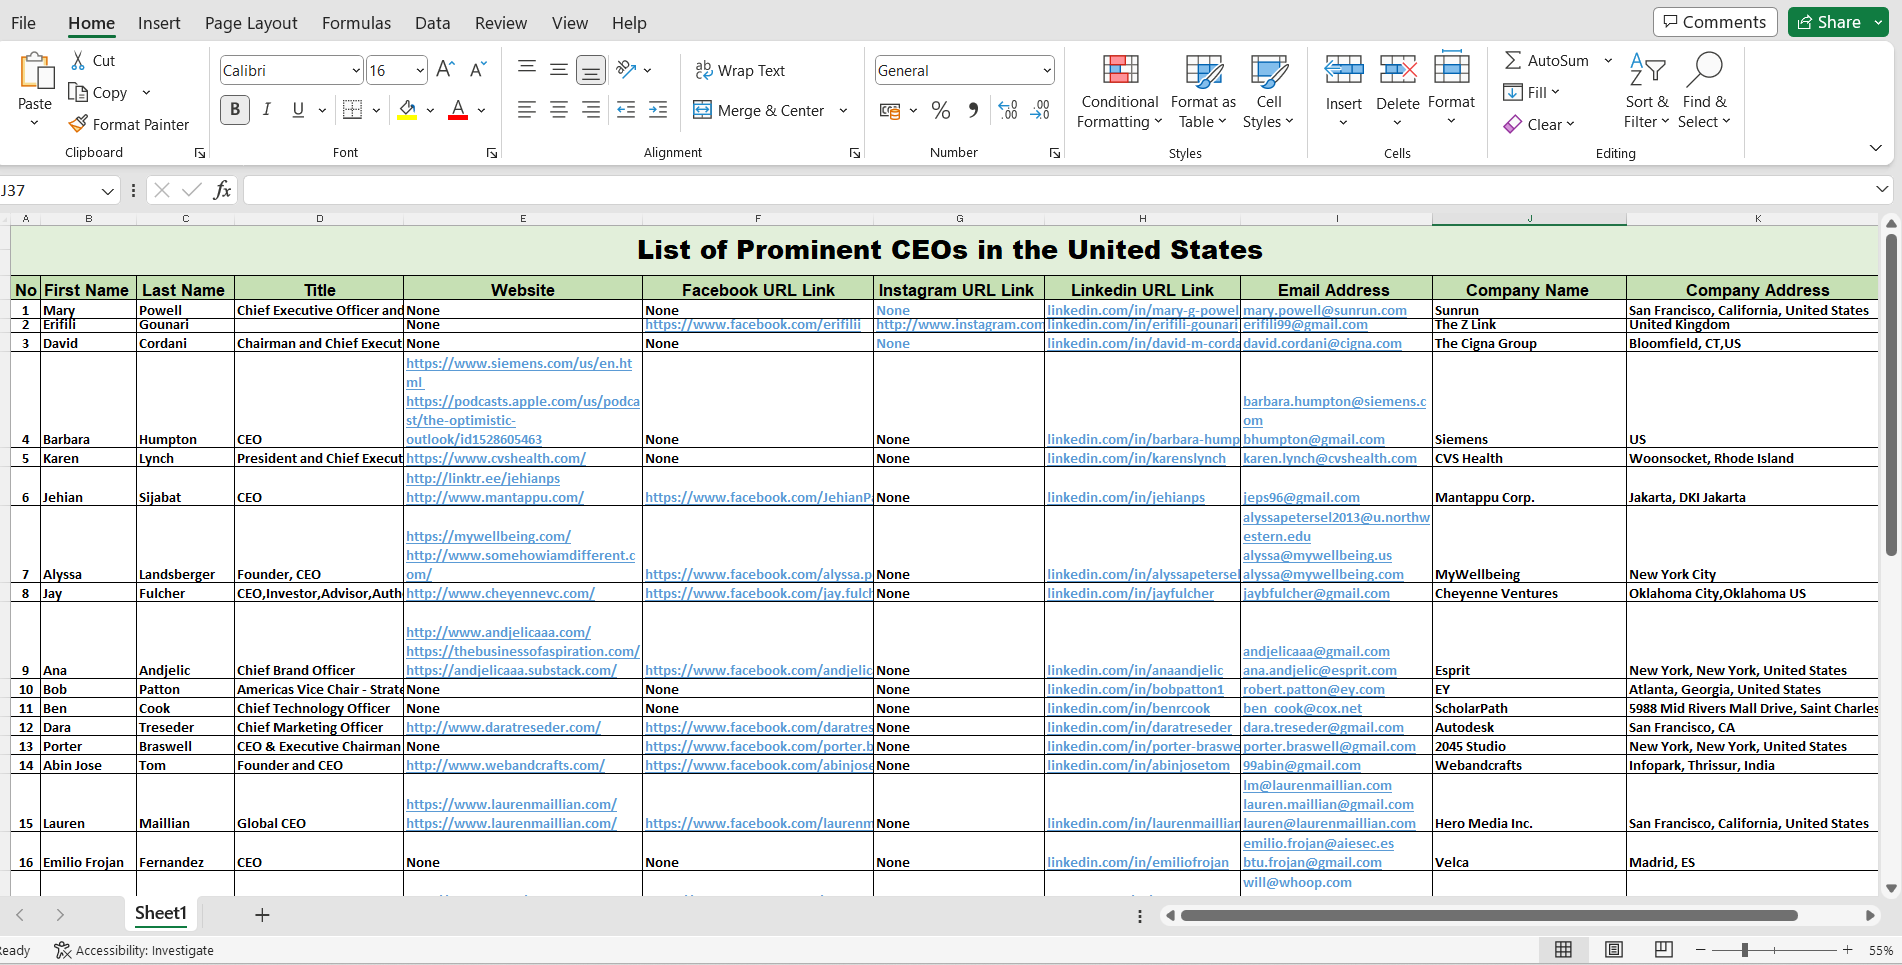Apply Comma Style number format

973,110
